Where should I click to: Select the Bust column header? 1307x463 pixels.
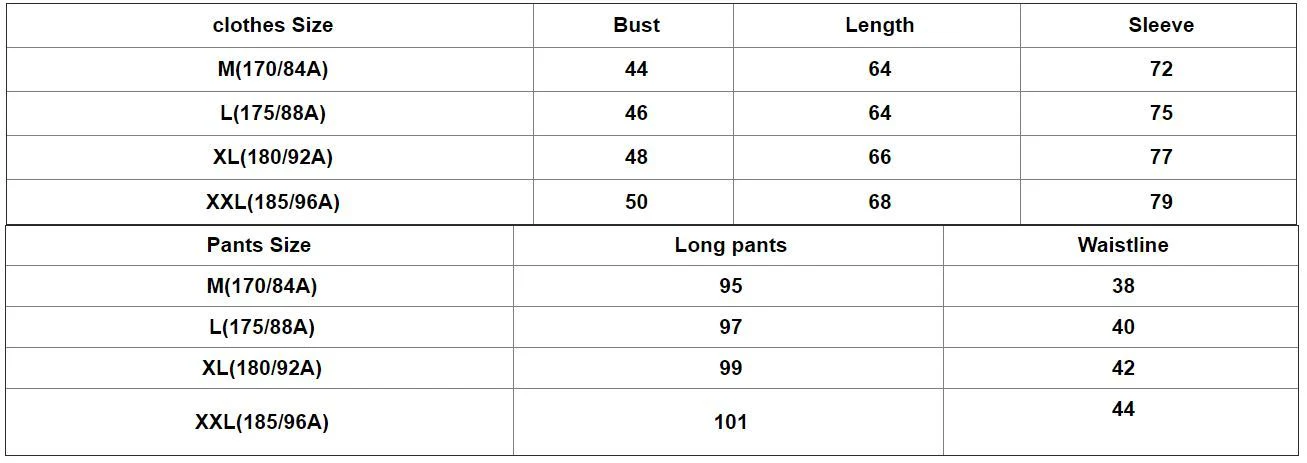pos(636,25)
